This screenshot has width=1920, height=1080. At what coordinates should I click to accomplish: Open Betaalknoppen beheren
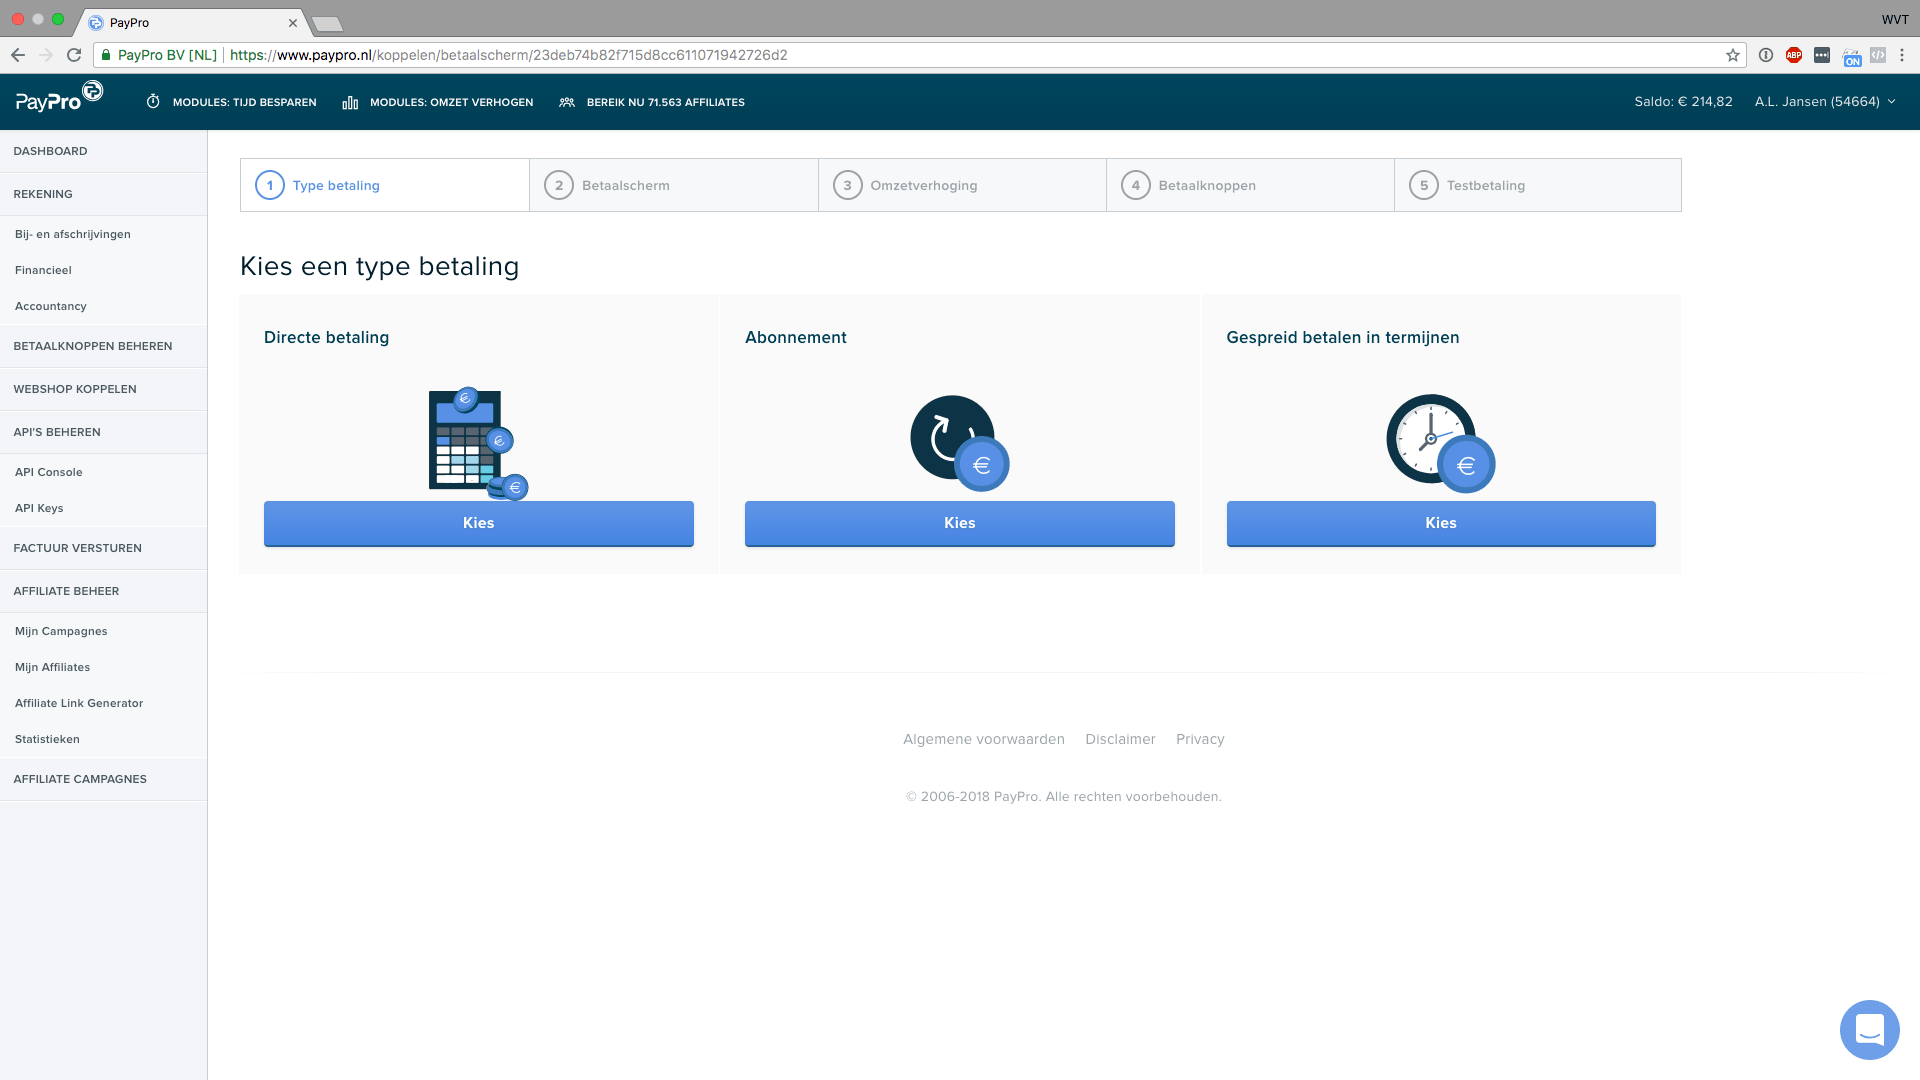click(104, 346)
